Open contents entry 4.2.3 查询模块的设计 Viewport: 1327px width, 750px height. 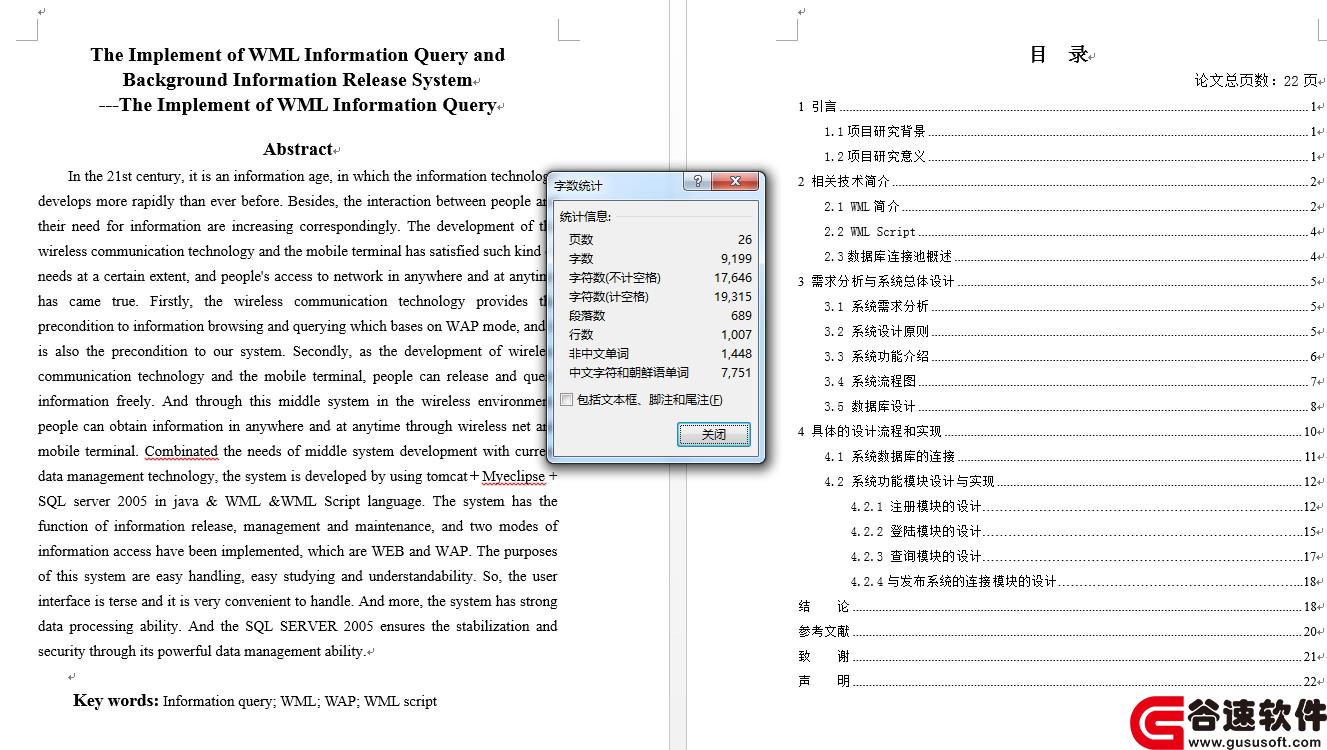tap(1084, 556)
